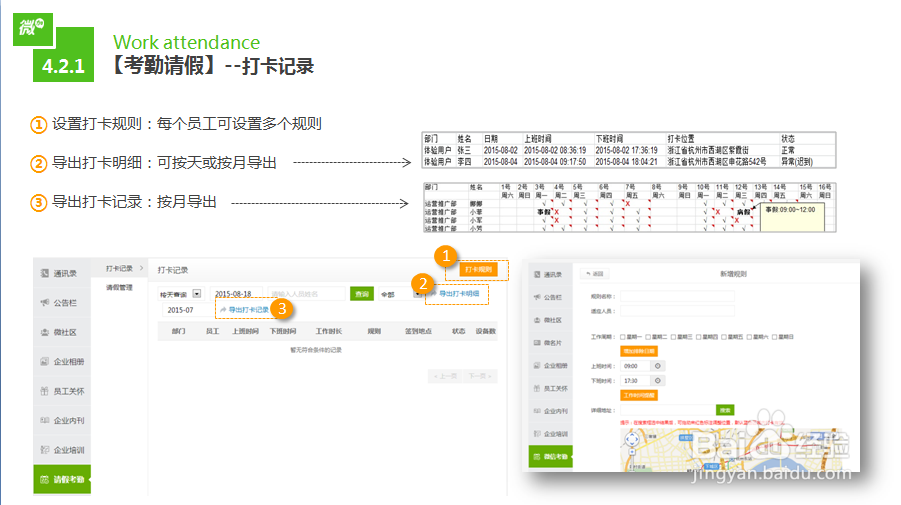Select the 打卡记录 submenu item
This screenshot has width=901, height=505.
[x=119, y=268]
